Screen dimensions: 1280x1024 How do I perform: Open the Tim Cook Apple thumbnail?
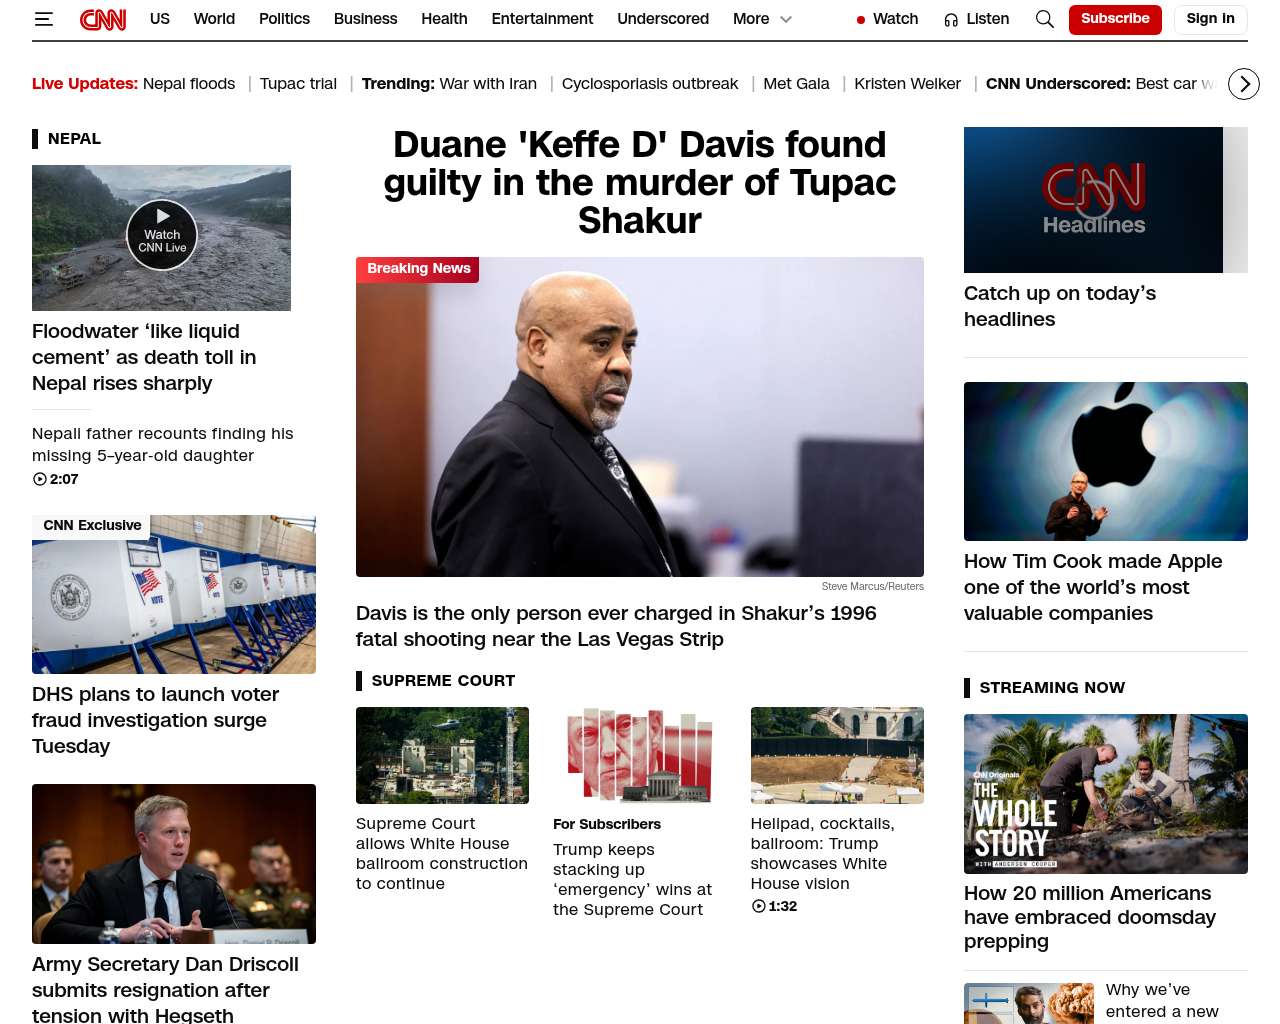tap(1106, 461)
